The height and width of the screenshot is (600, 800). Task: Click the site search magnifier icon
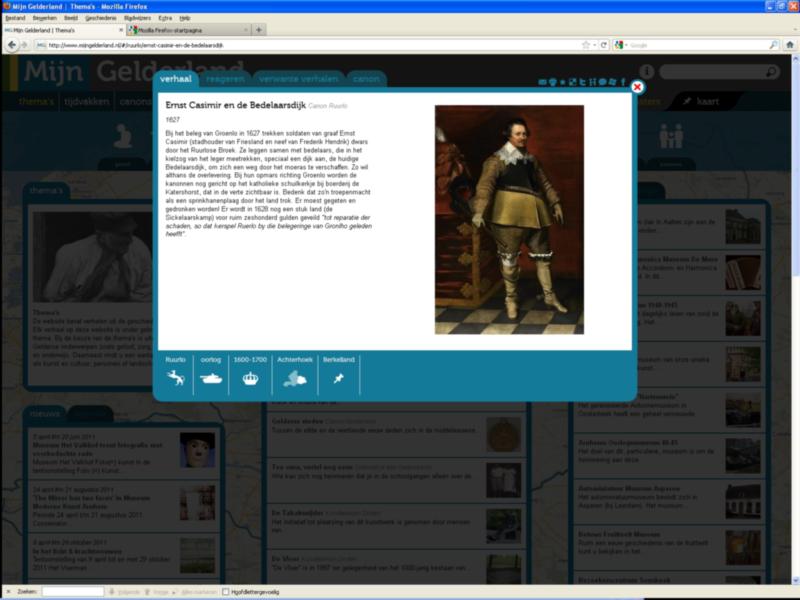[771, 72]
